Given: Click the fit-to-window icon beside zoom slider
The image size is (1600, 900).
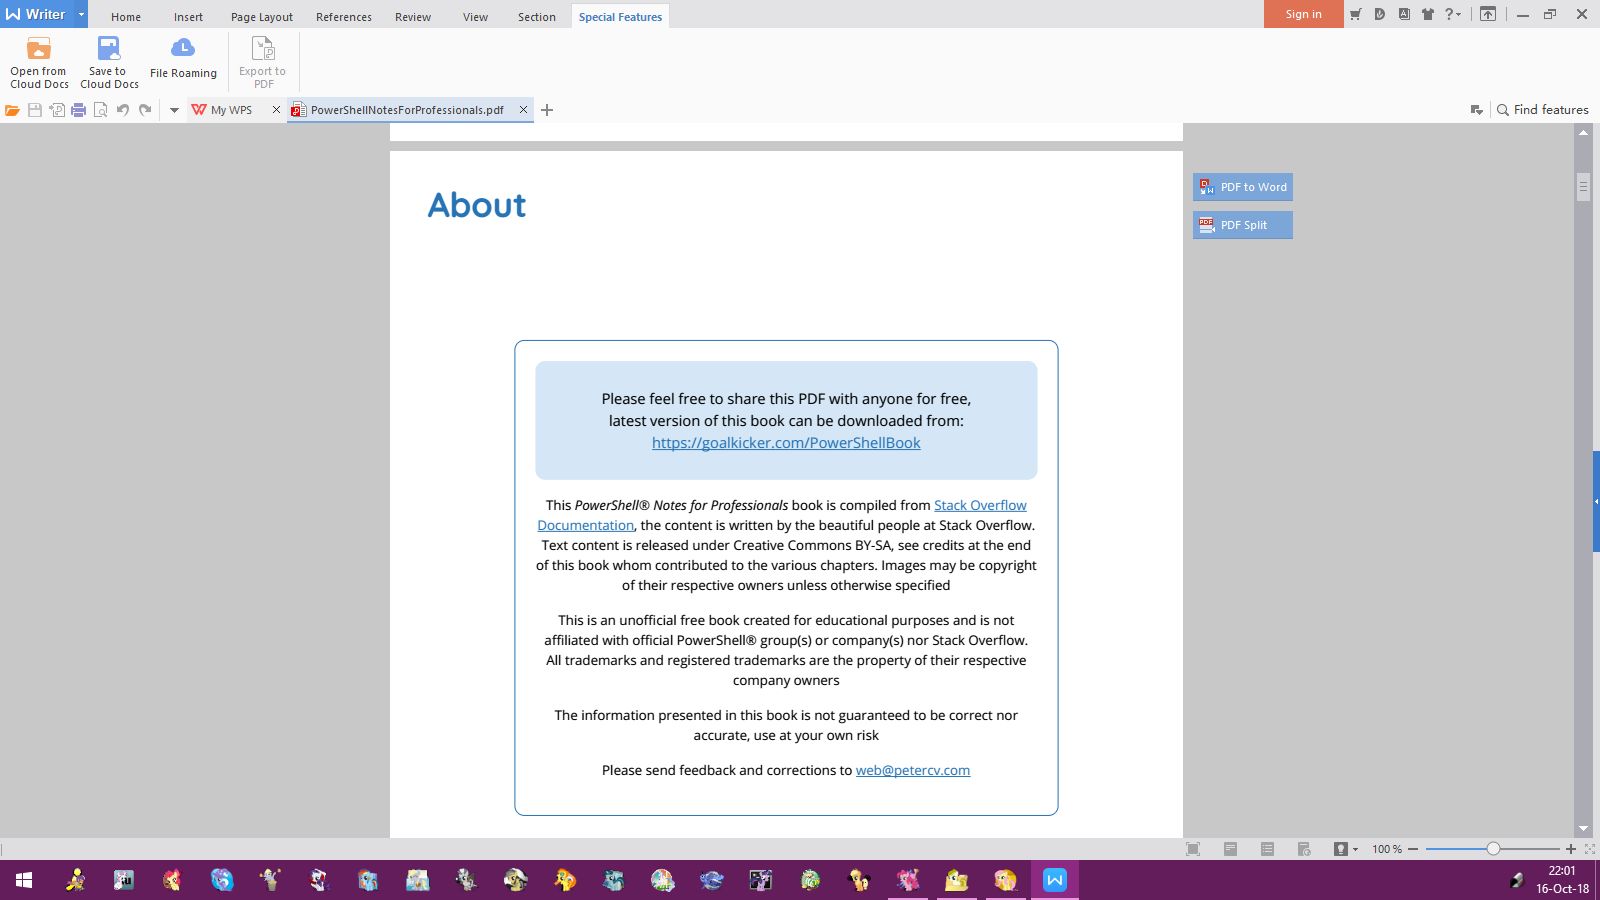Looking at the screenshot, I should [x=1590, y=849].
